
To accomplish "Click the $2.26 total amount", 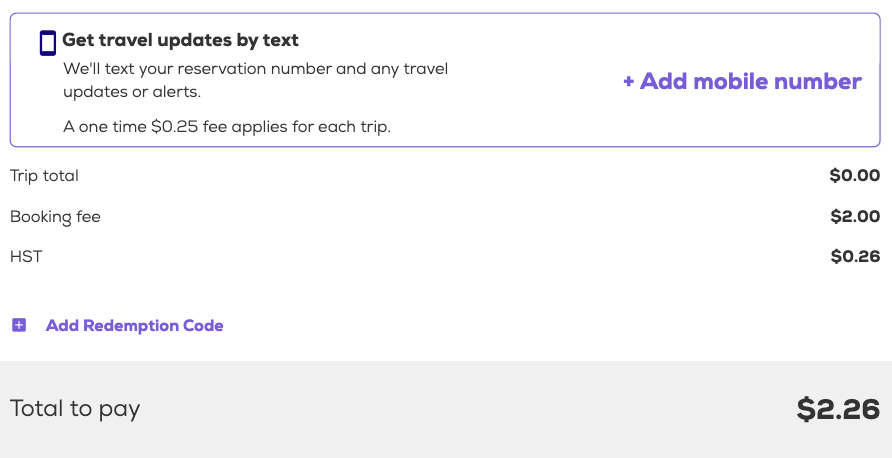I will pyautogui.click(x=838, y=408).
